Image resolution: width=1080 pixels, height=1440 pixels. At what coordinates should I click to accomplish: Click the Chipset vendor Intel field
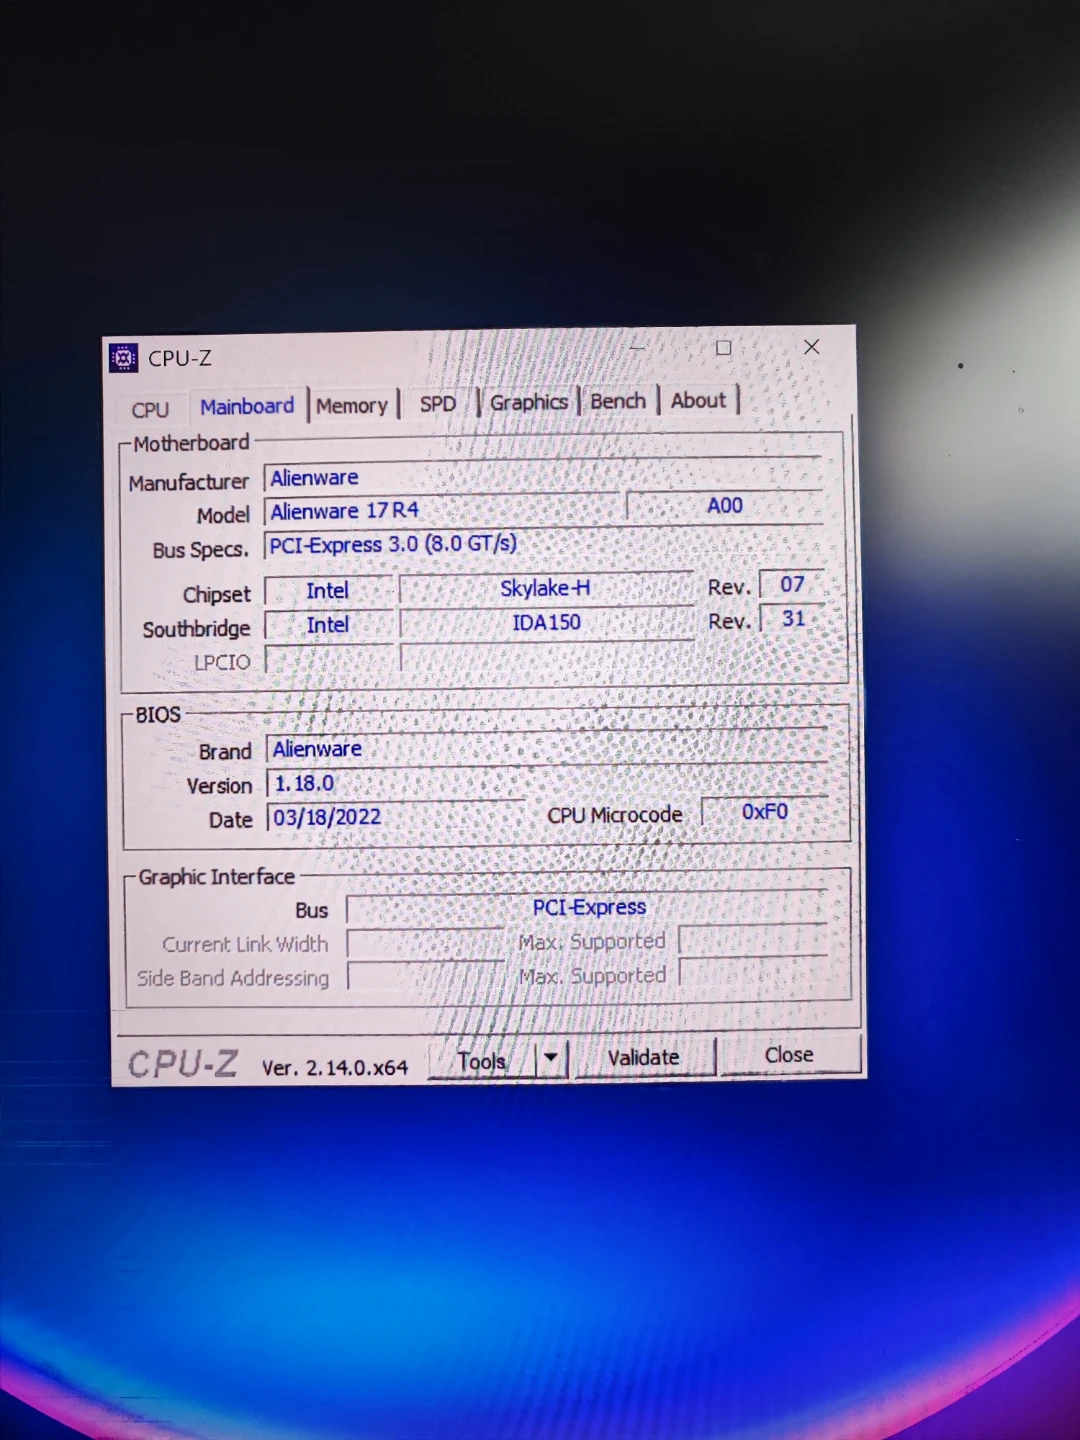pos(328,591)
